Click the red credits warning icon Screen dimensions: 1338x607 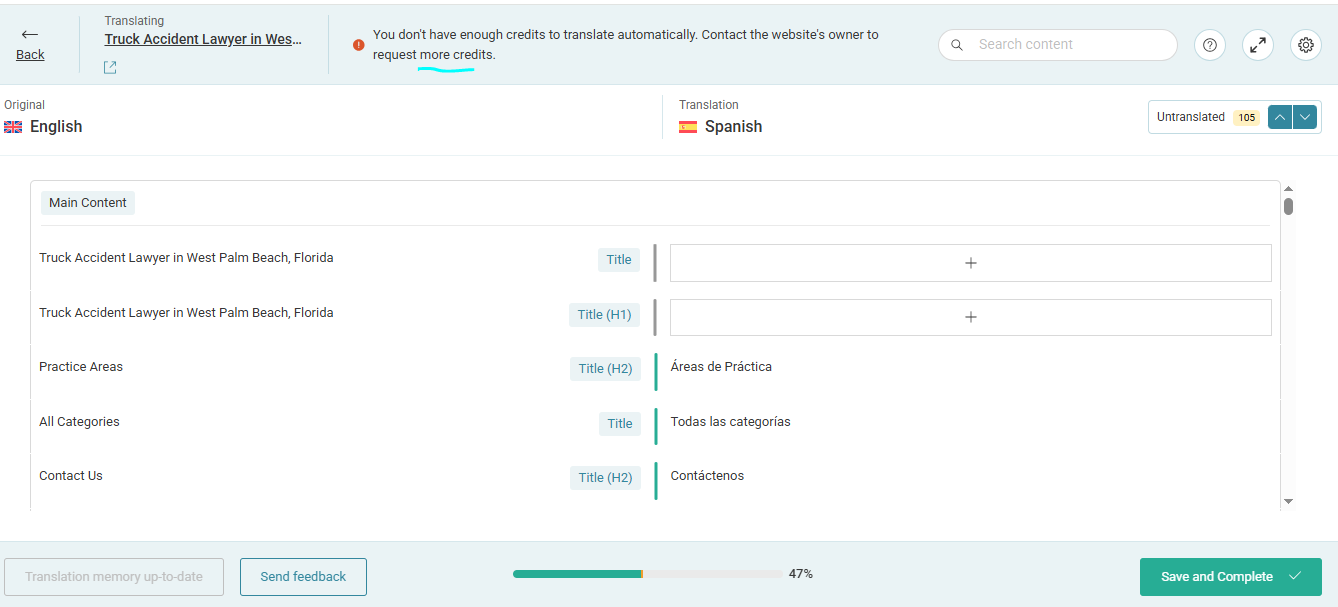(x=359, y=45)
